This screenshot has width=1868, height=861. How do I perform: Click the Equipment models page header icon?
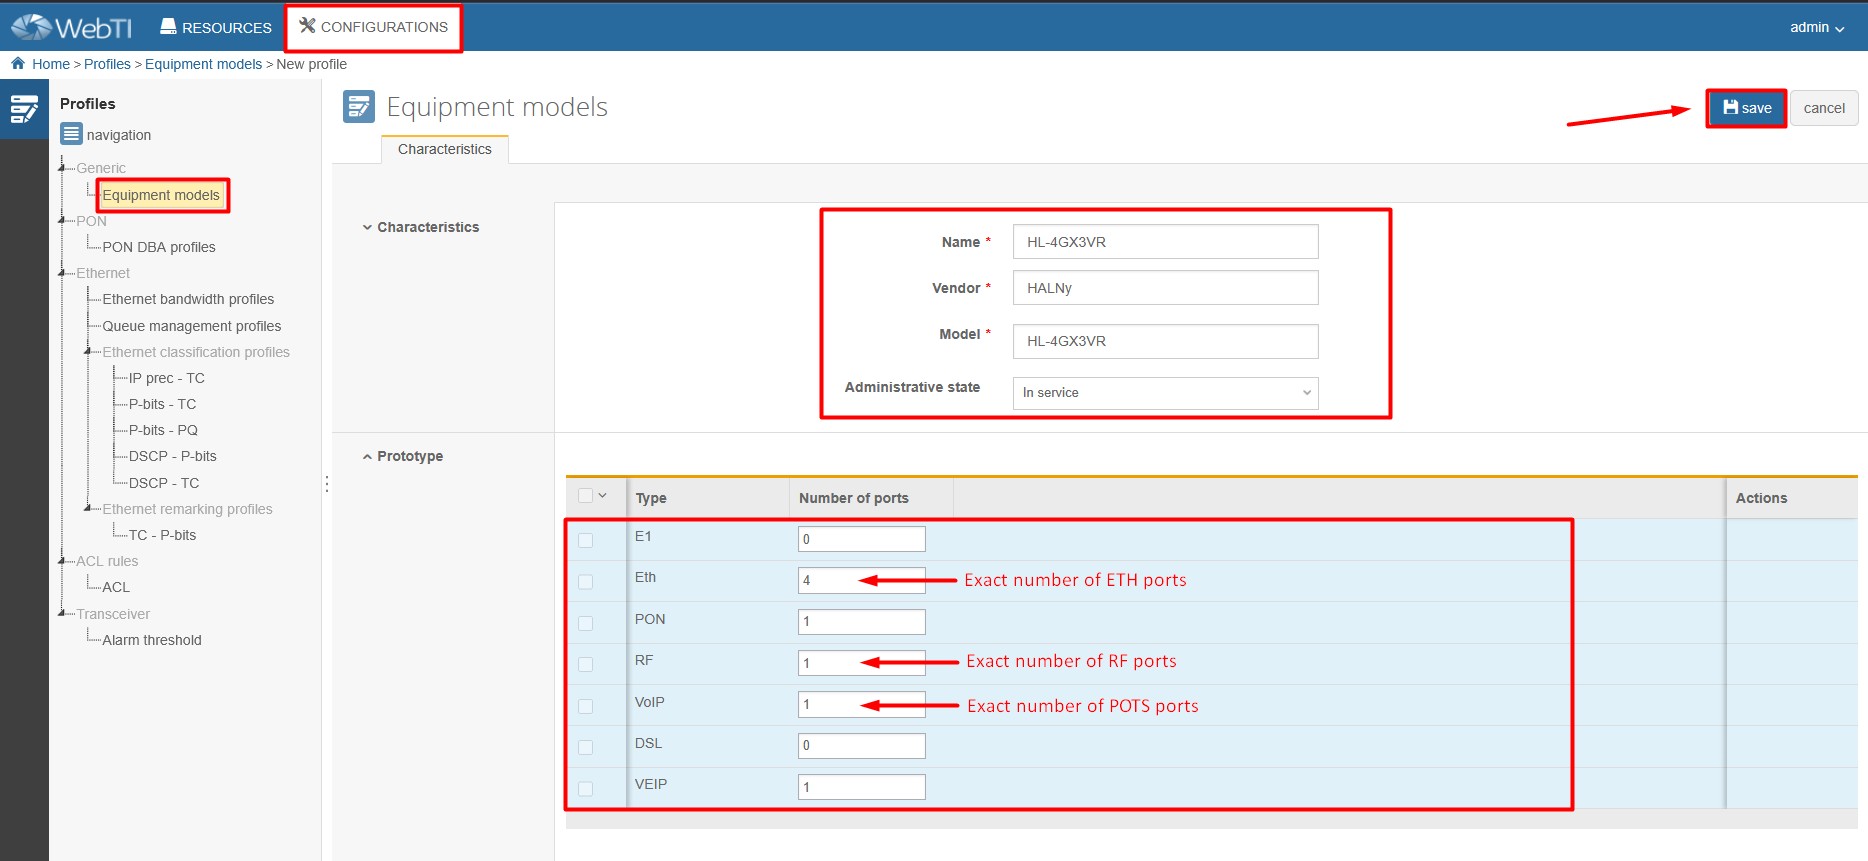[358, 107]
